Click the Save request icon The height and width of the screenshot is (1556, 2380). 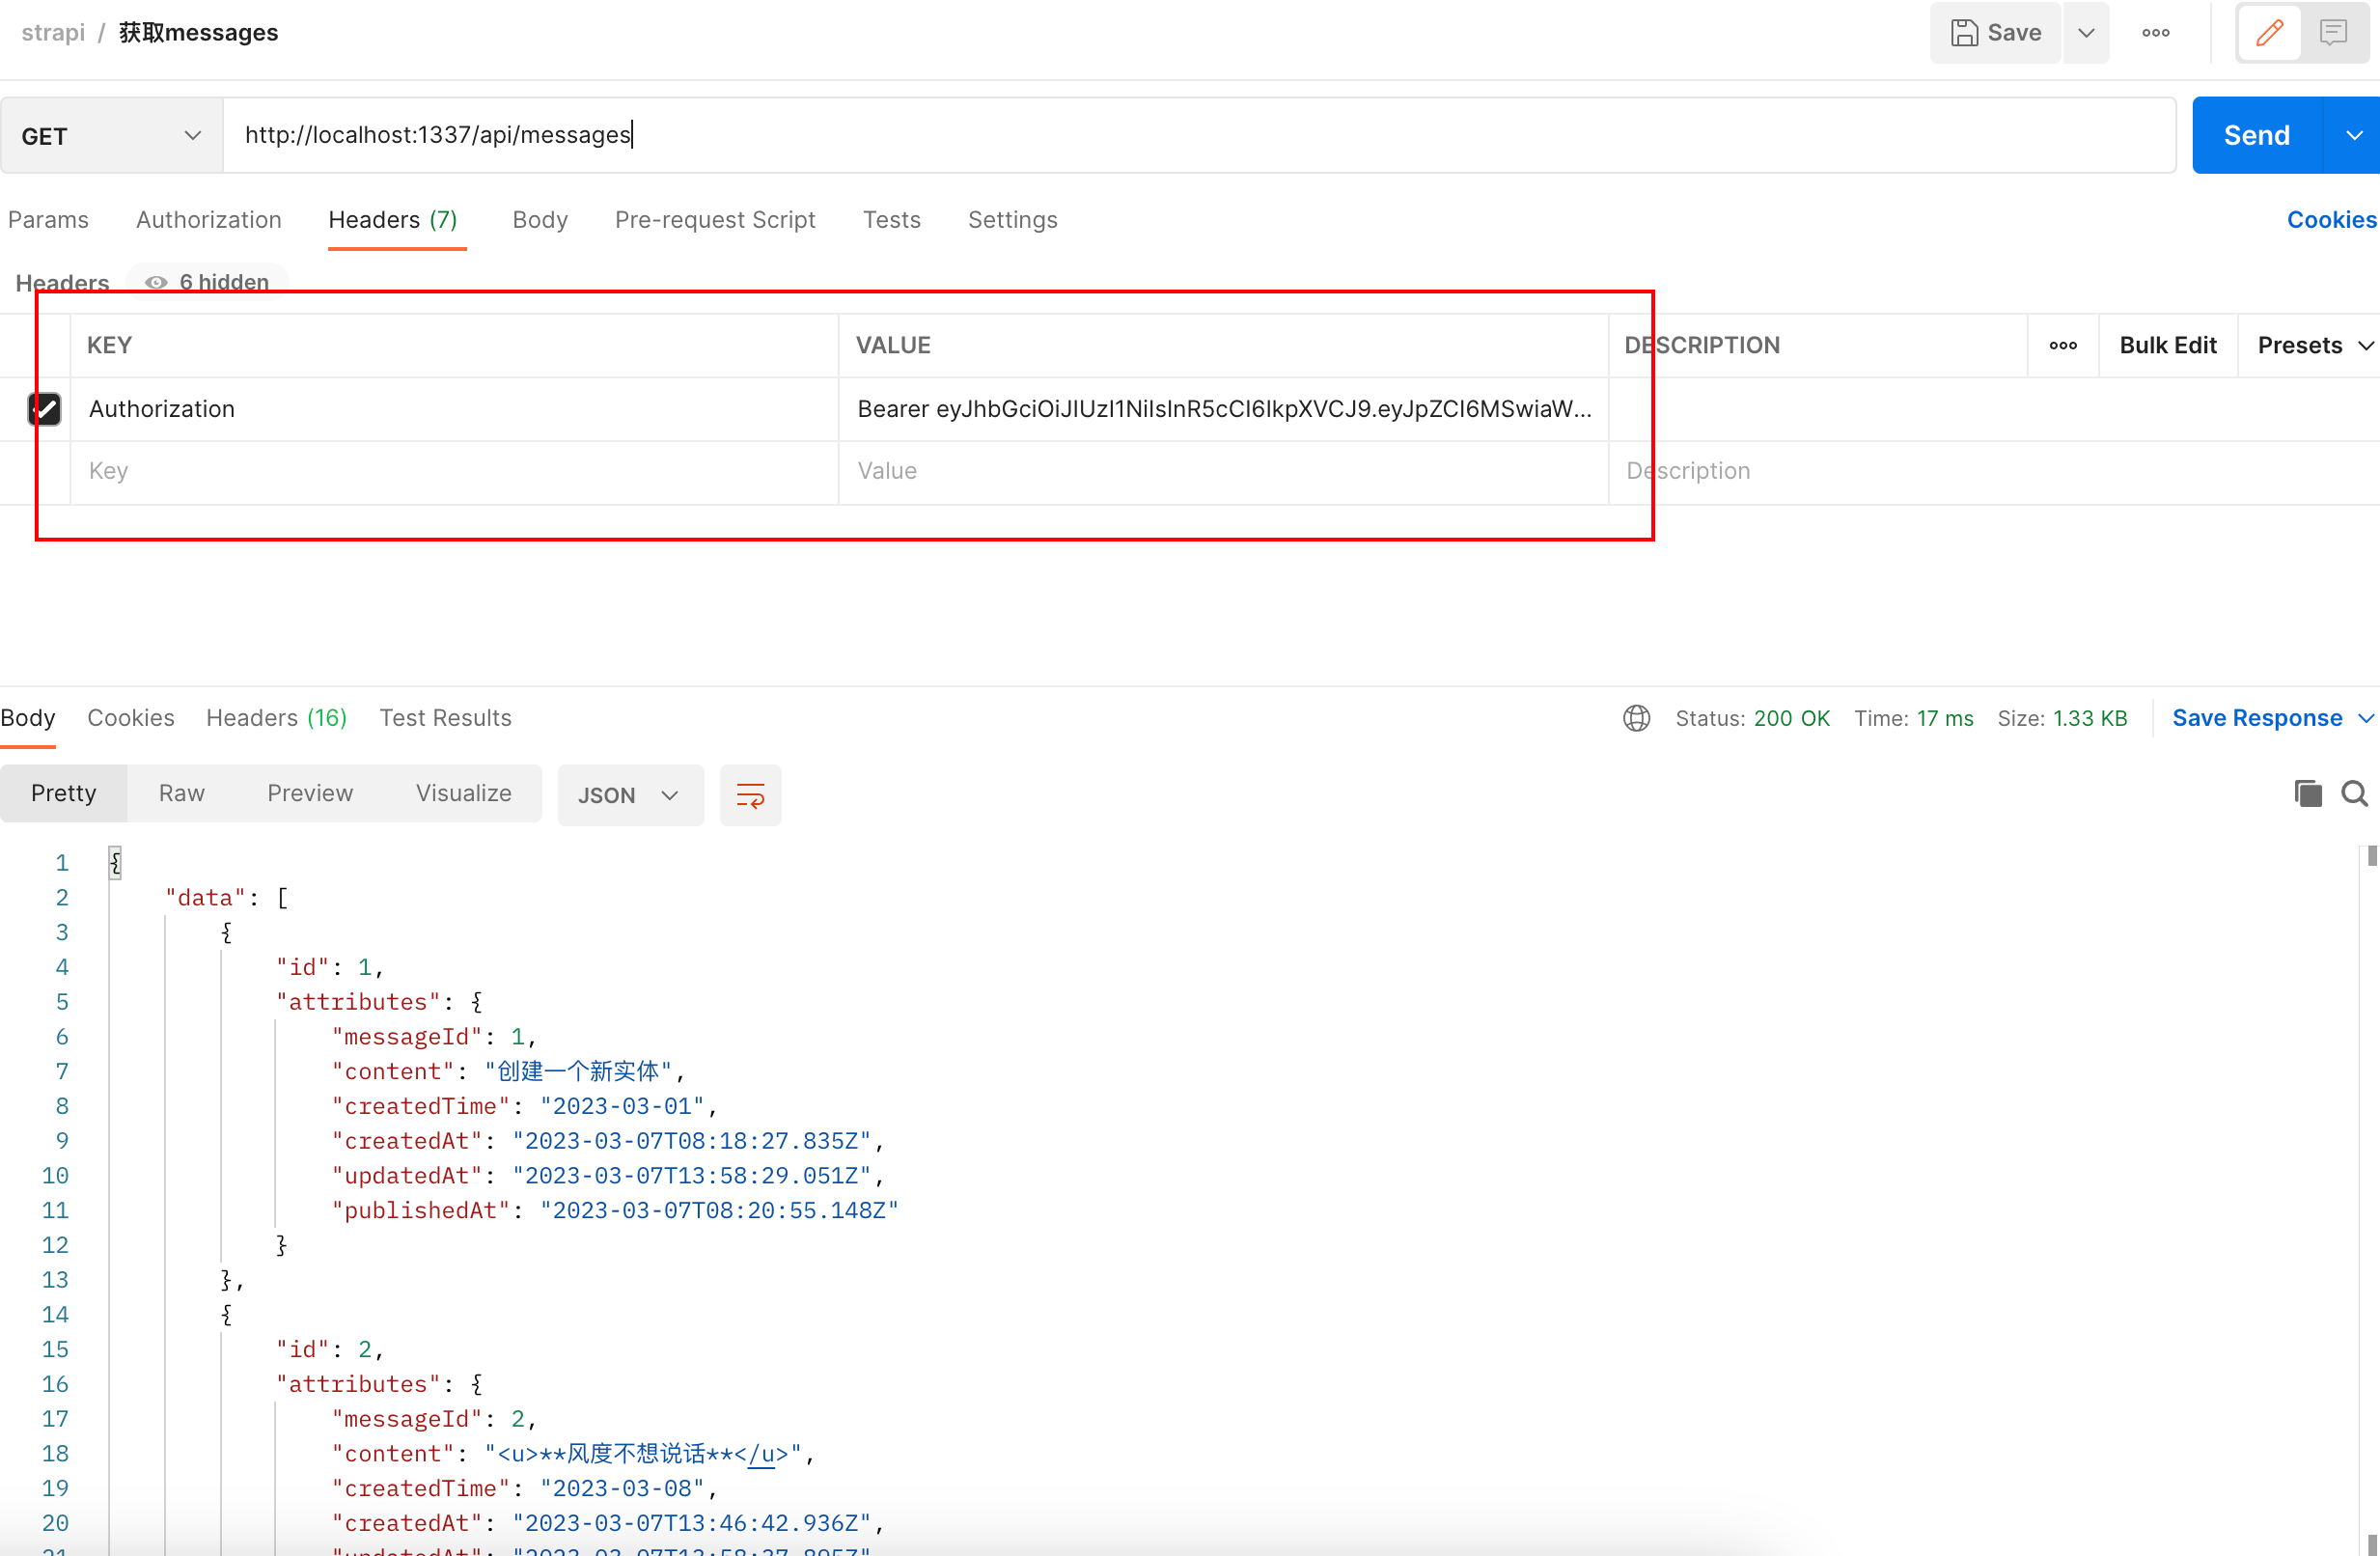click(1994, 32)
